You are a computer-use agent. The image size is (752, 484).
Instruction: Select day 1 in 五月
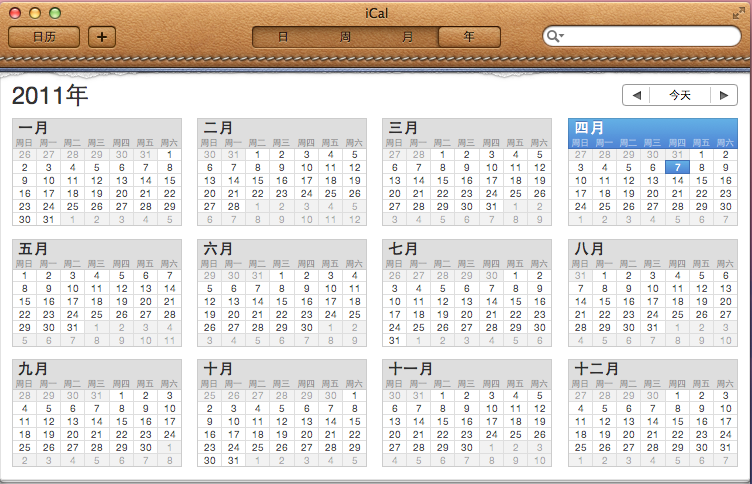[x=24, y=275]
